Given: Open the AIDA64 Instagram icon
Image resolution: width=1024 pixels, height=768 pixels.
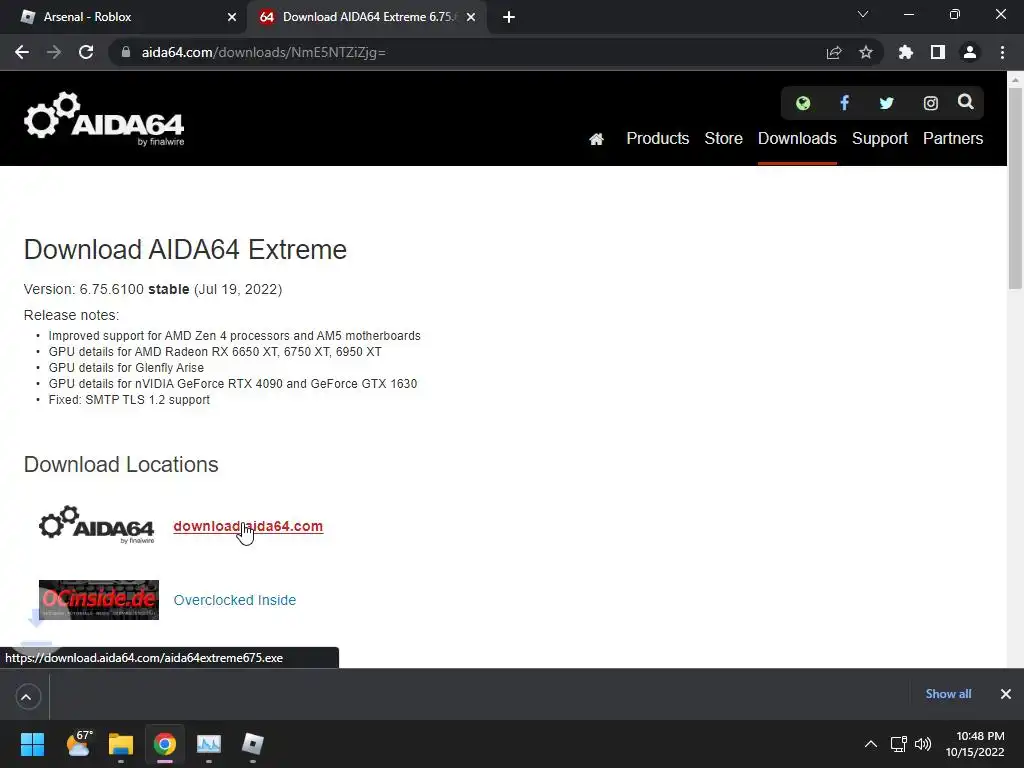Looking at the screenshot, I should pos(931,103).
